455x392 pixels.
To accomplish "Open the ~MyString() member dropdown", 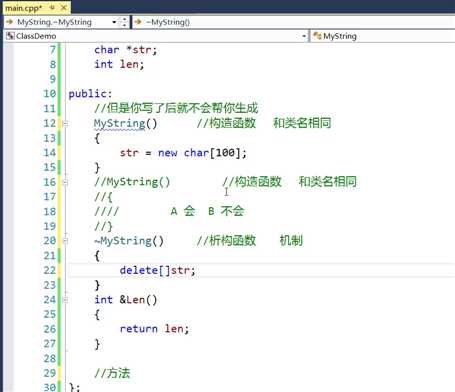I will [293, 22].
